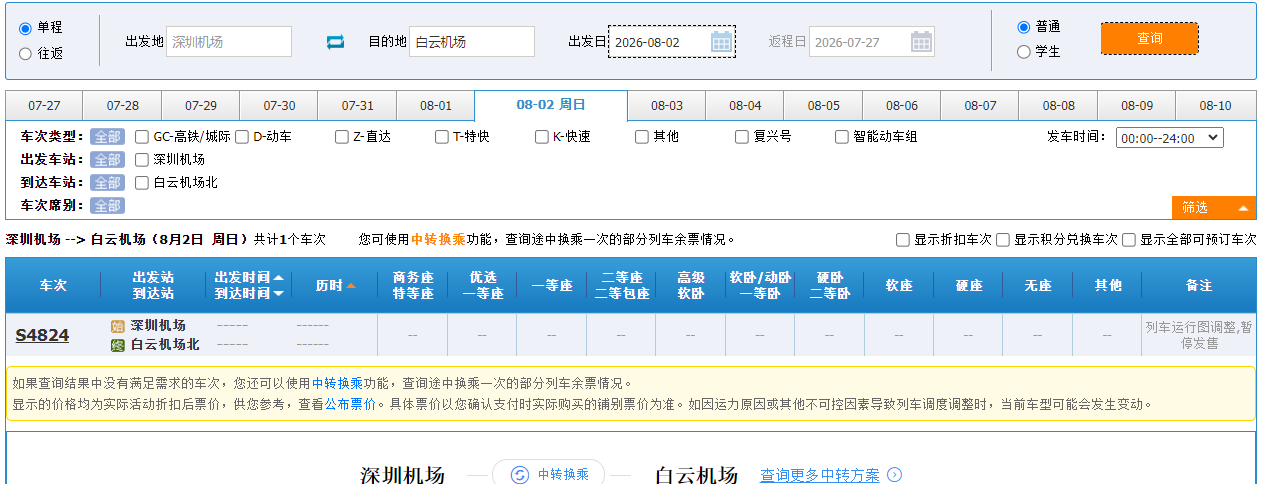Viewport: 1271px width, 484px height.
Task: Sort ascending by 出发时间 arrow
Action: coord(278,278)
